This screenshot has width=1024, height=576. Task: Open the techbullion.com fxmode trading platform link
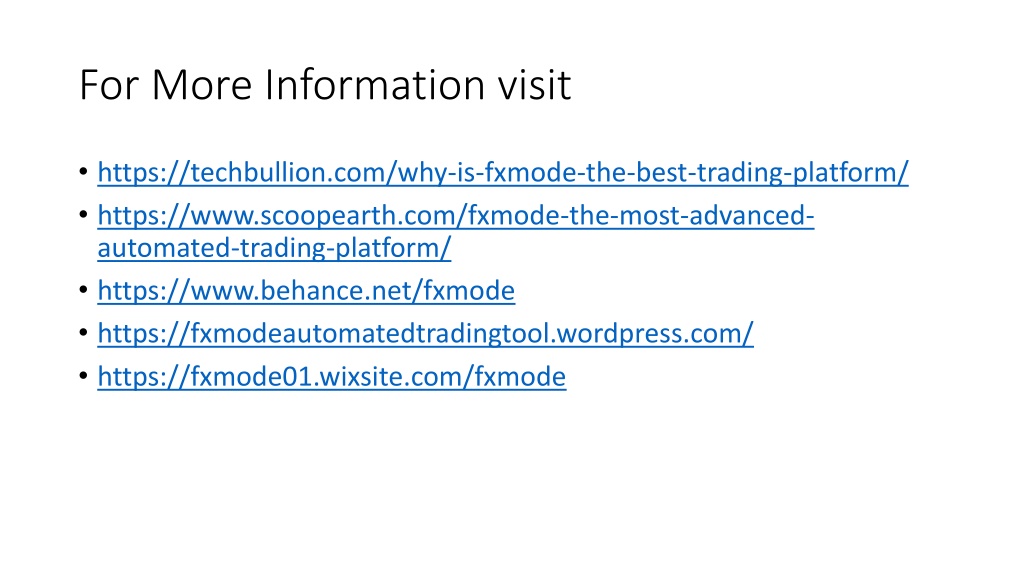click(503, 173)
